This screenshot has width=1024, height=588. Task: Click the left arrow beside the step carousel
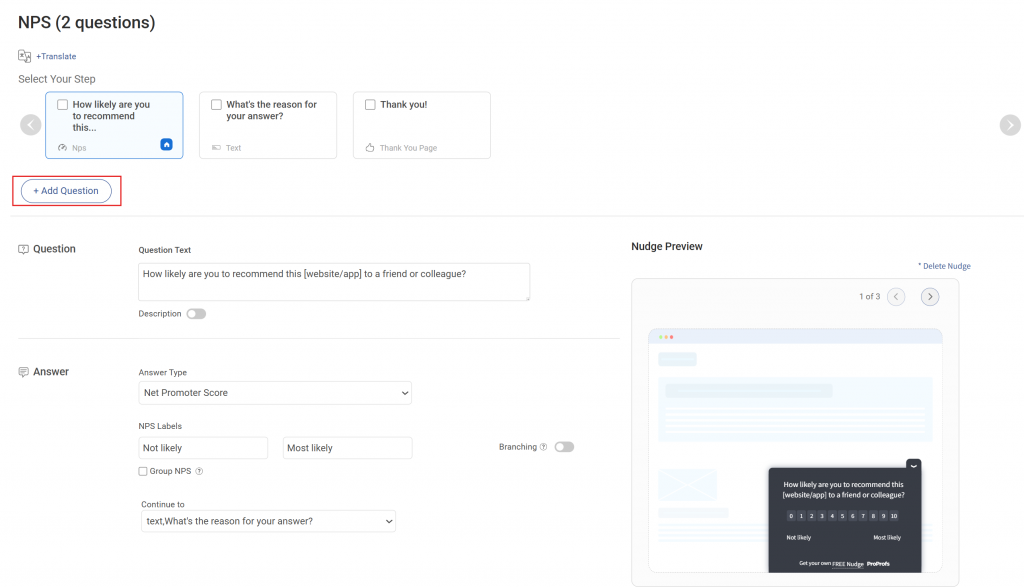click(30, 124)
